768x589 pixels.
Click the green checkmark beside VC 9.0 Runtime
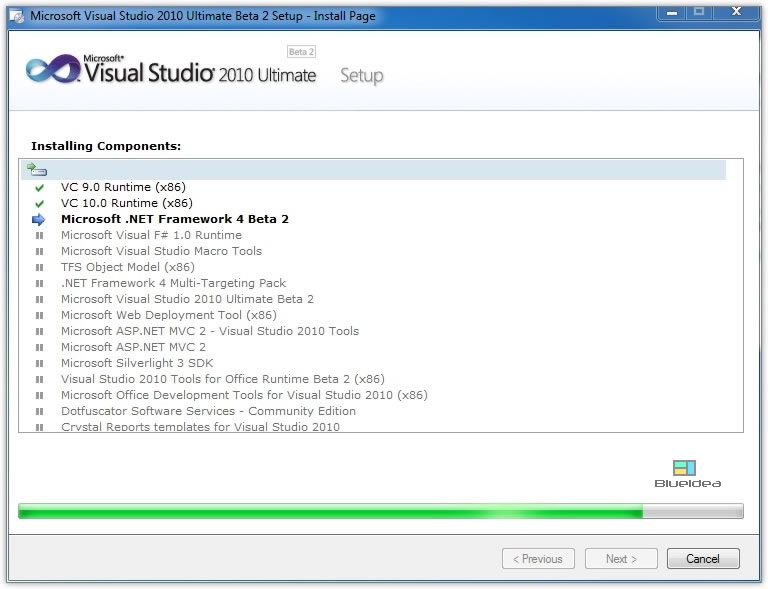coord(40,188)
